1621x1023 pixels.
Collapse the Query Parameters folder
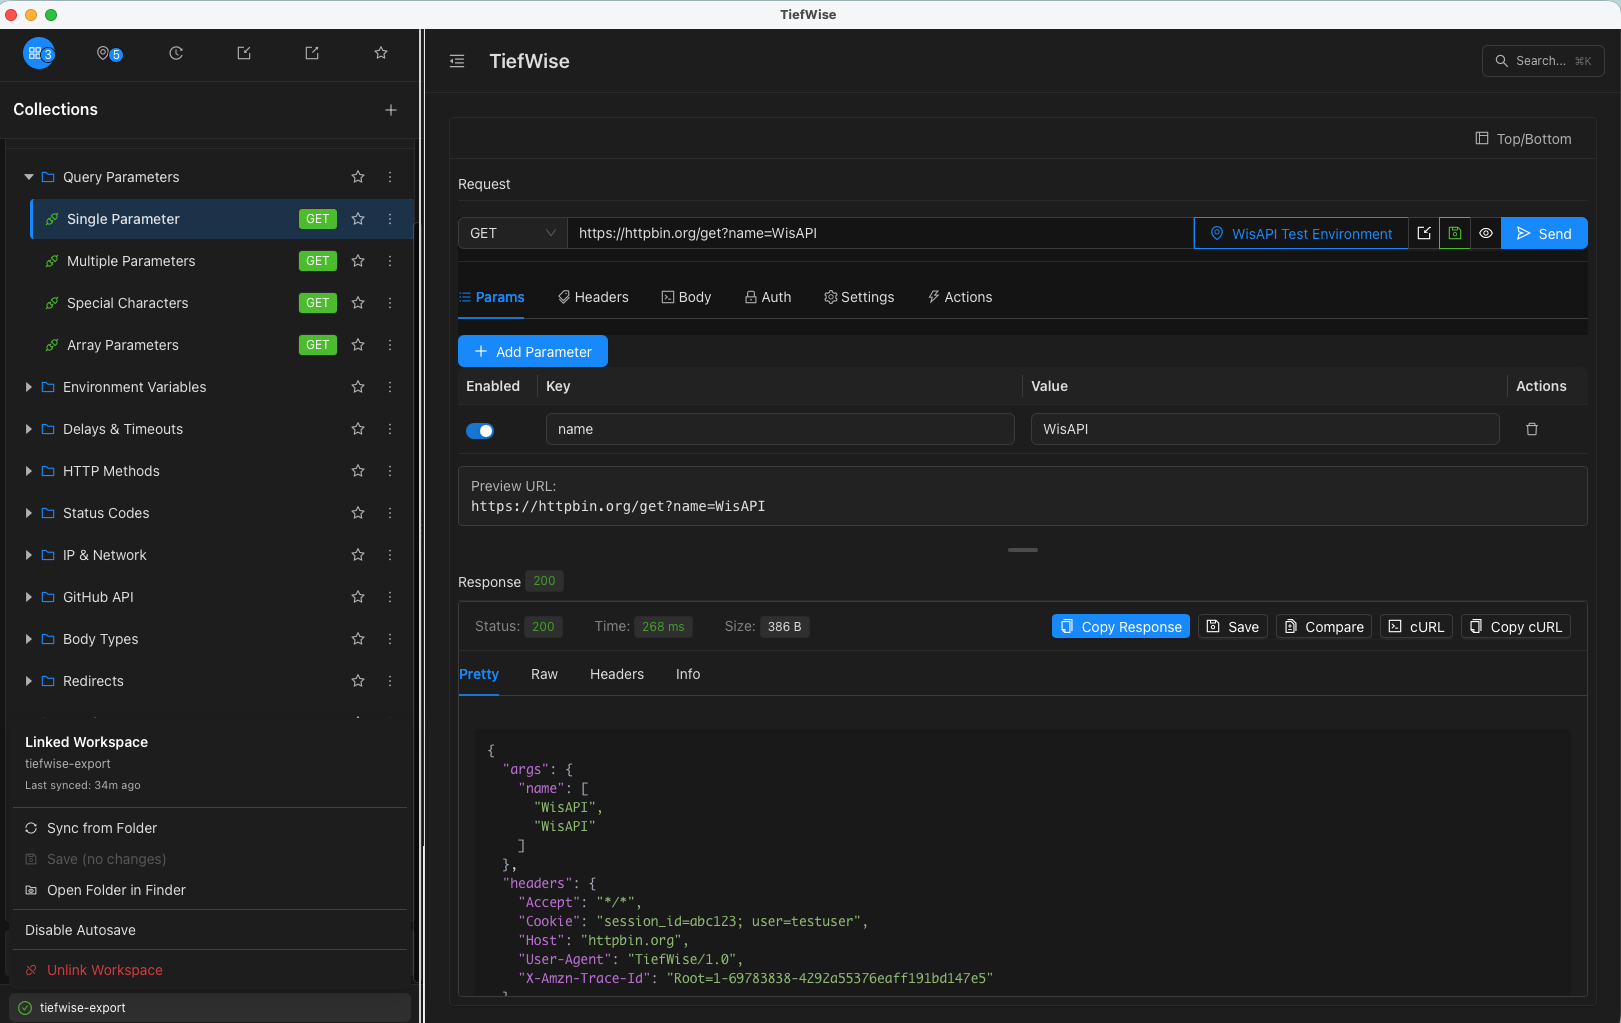29,177
